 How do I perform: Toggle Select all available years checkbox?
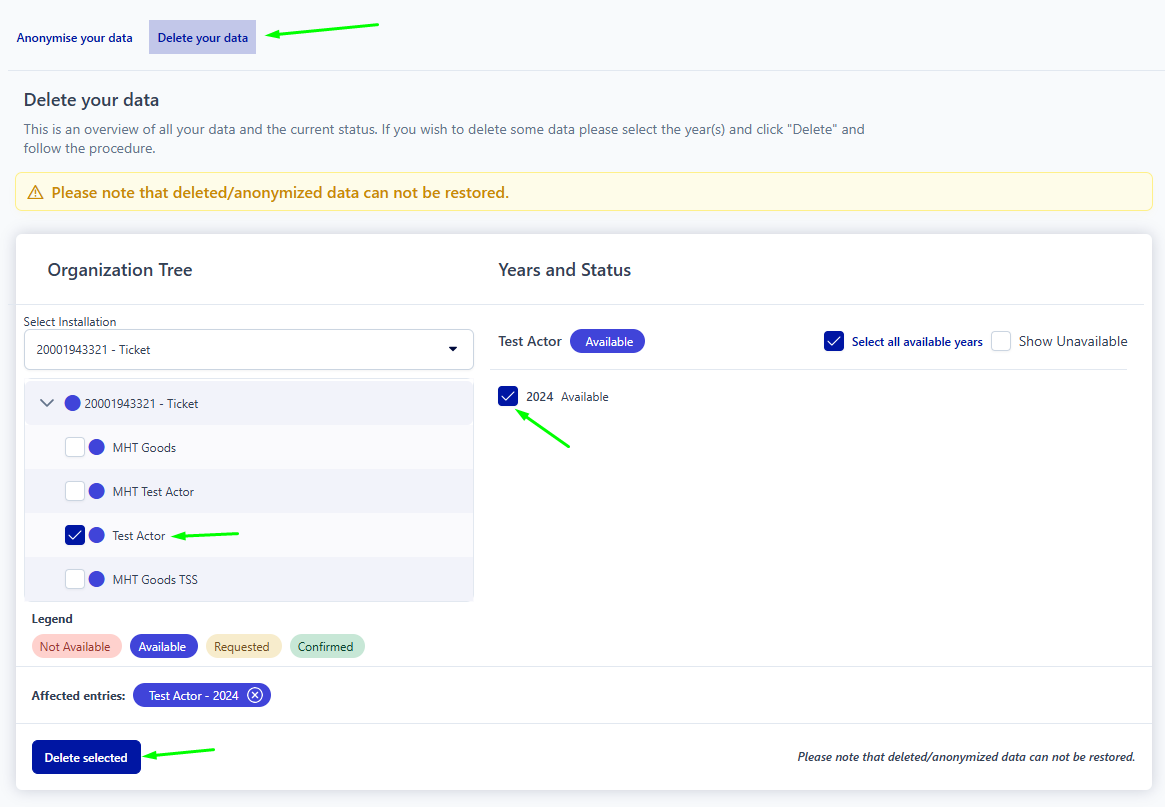pyautogui.click(x=834, y=341)
